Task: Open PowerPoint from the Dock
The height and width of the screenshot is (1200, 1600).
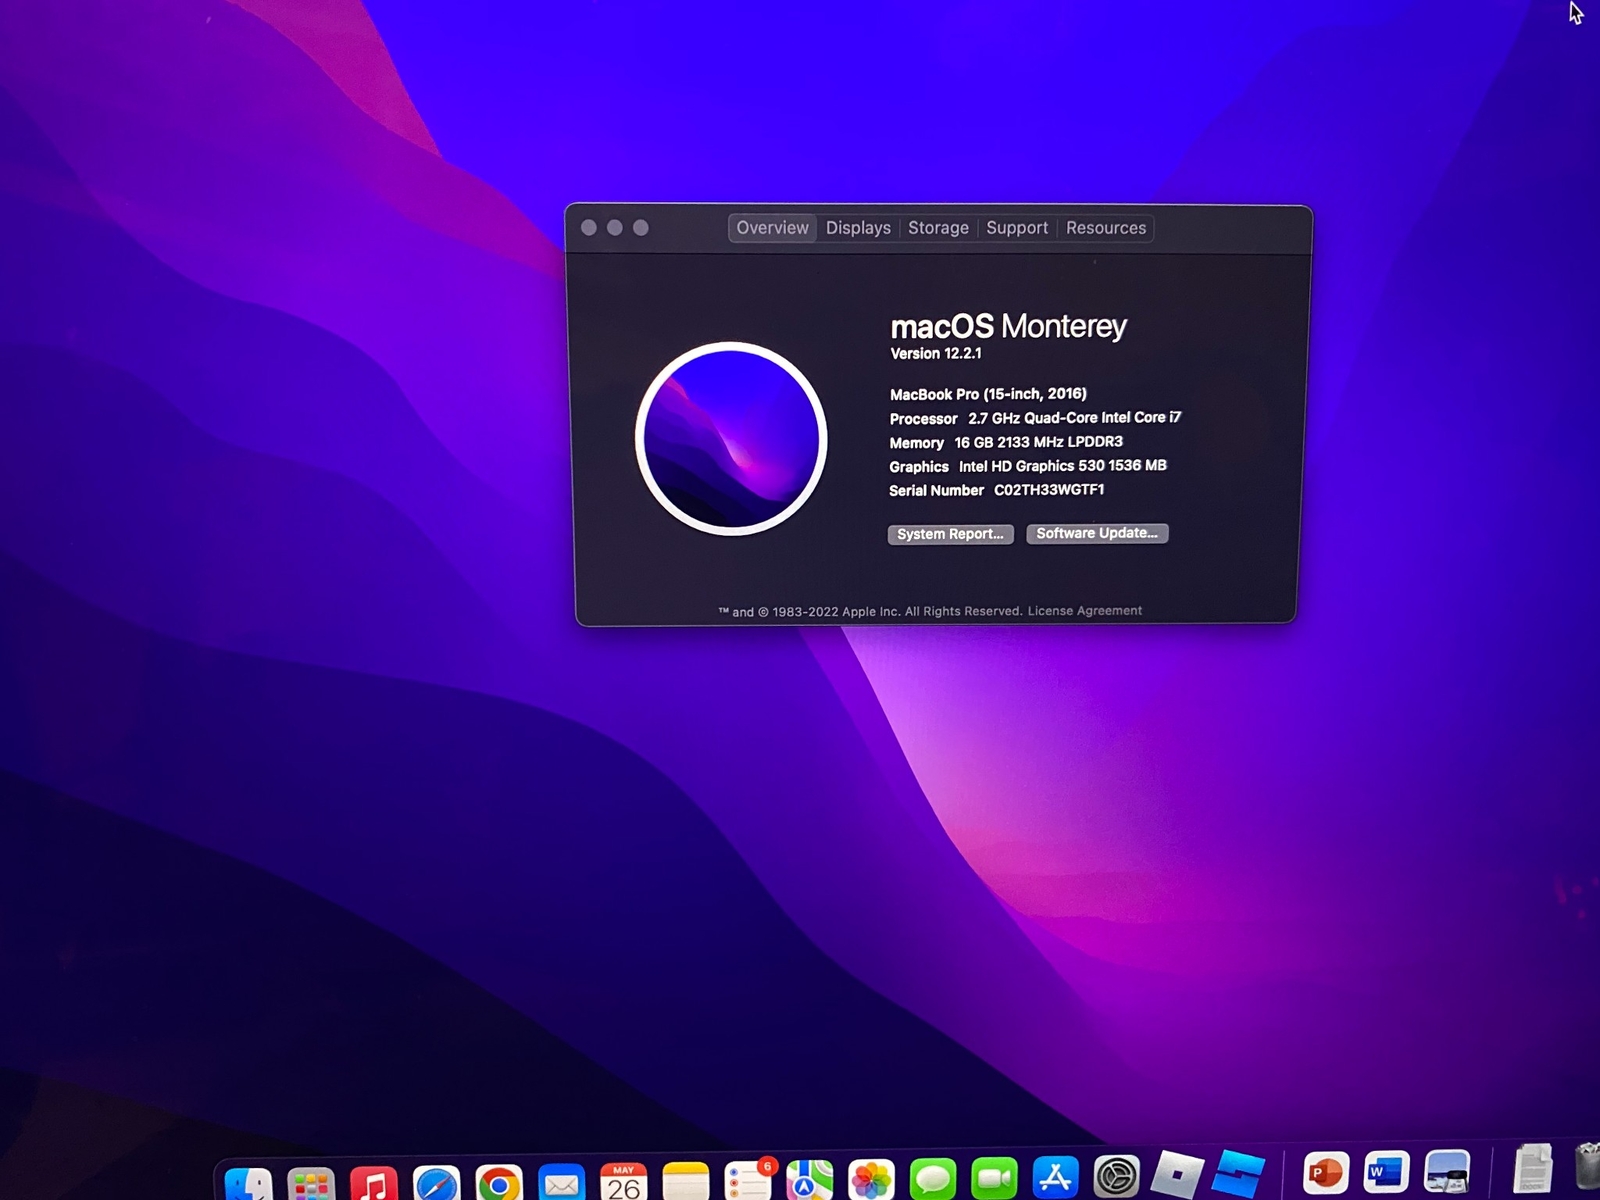Action: pos(1326,1172)
